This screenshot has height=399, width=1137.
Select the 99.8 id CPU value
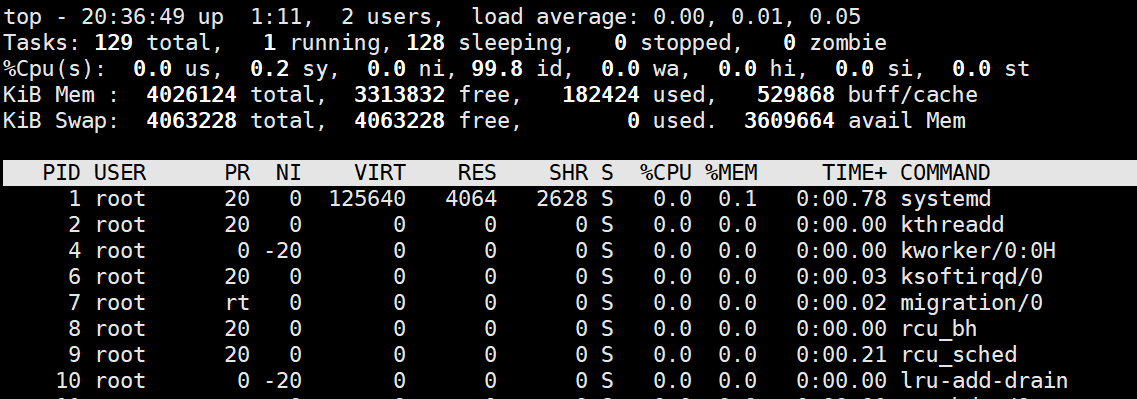(x=497, y=69)
